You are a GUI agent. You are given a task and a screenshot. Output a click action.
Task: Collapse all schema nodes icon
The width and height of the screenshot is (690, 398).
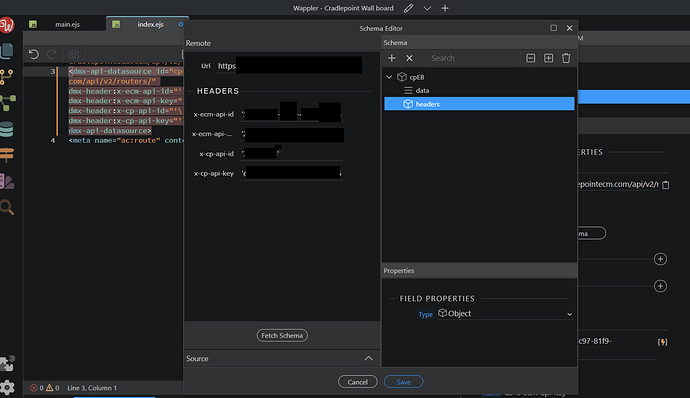point(531,58)
